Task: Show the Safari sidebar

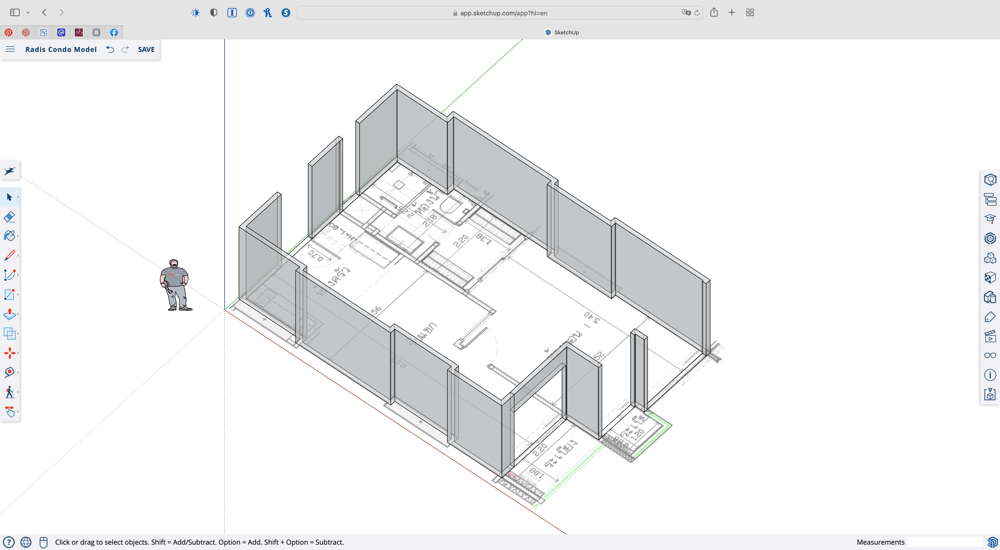Action: click(15, 13)
